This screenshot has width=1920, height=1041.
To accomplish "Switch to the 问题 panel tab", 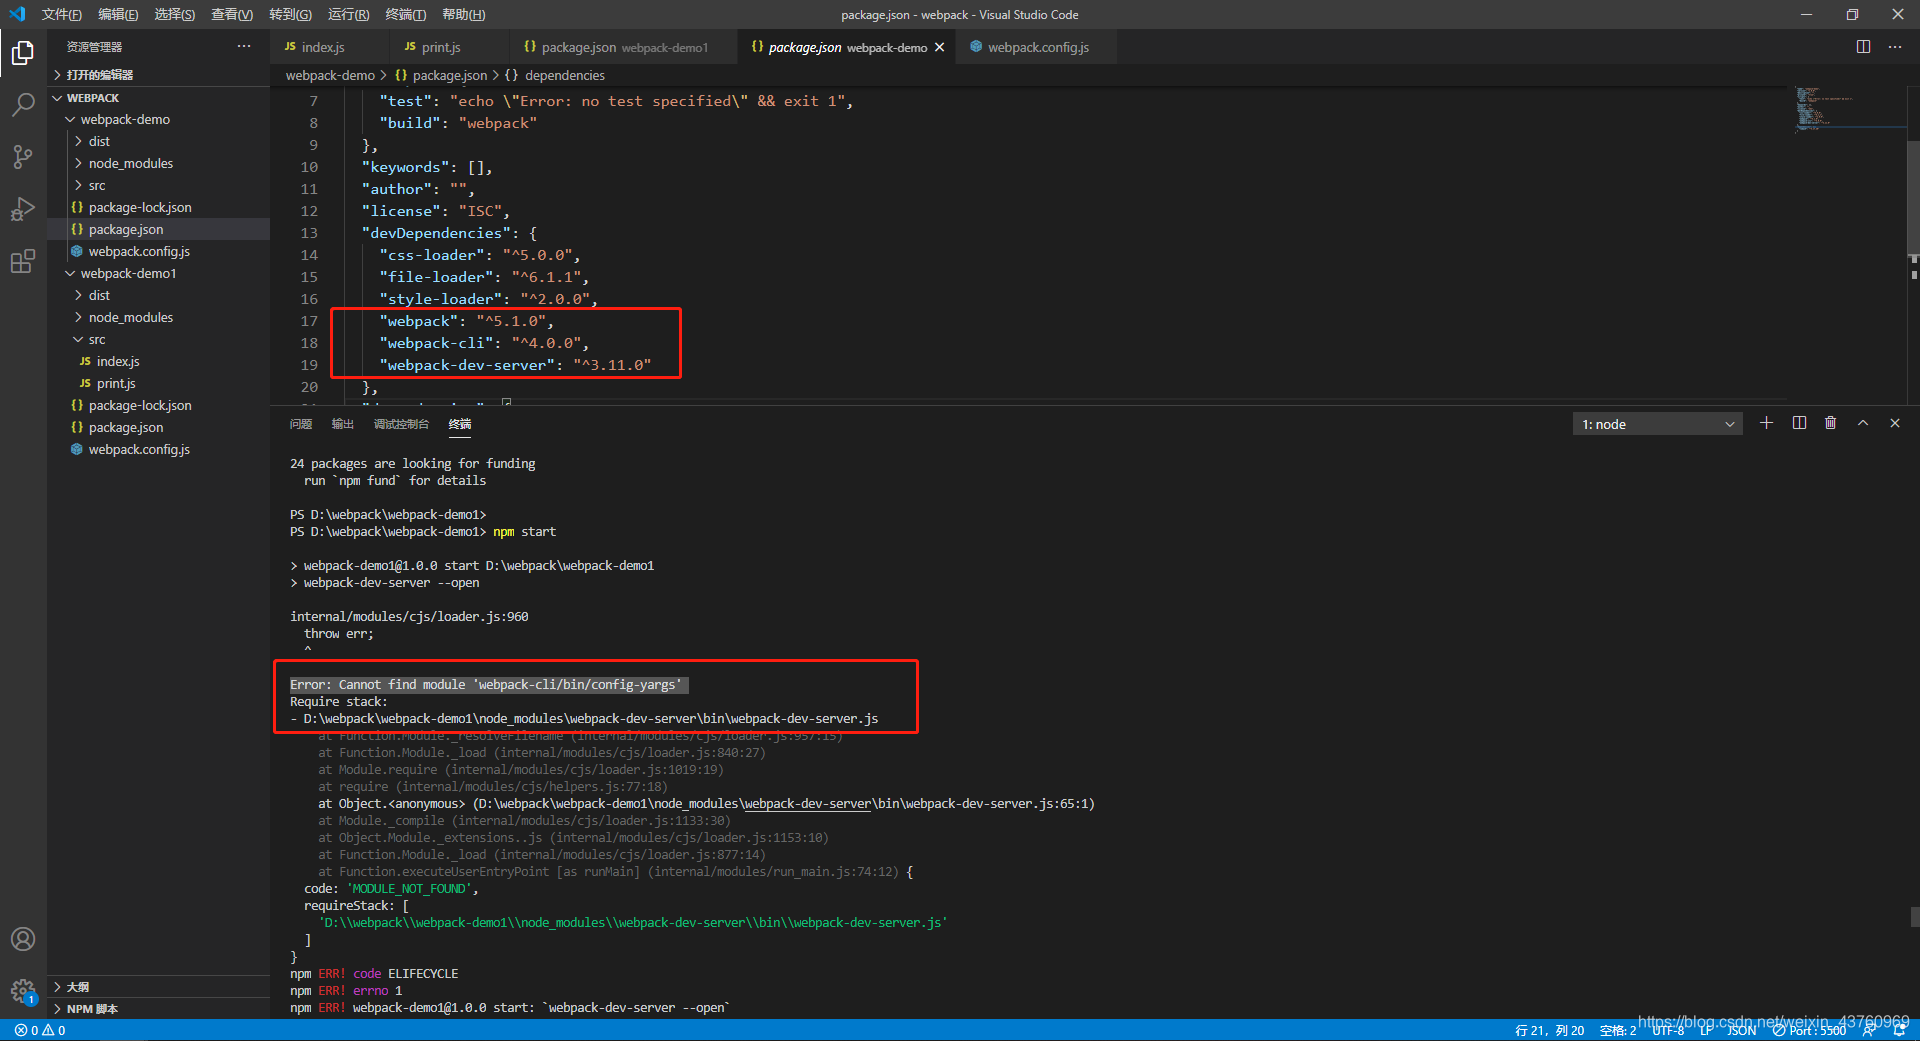I will [x=301, y=424].
